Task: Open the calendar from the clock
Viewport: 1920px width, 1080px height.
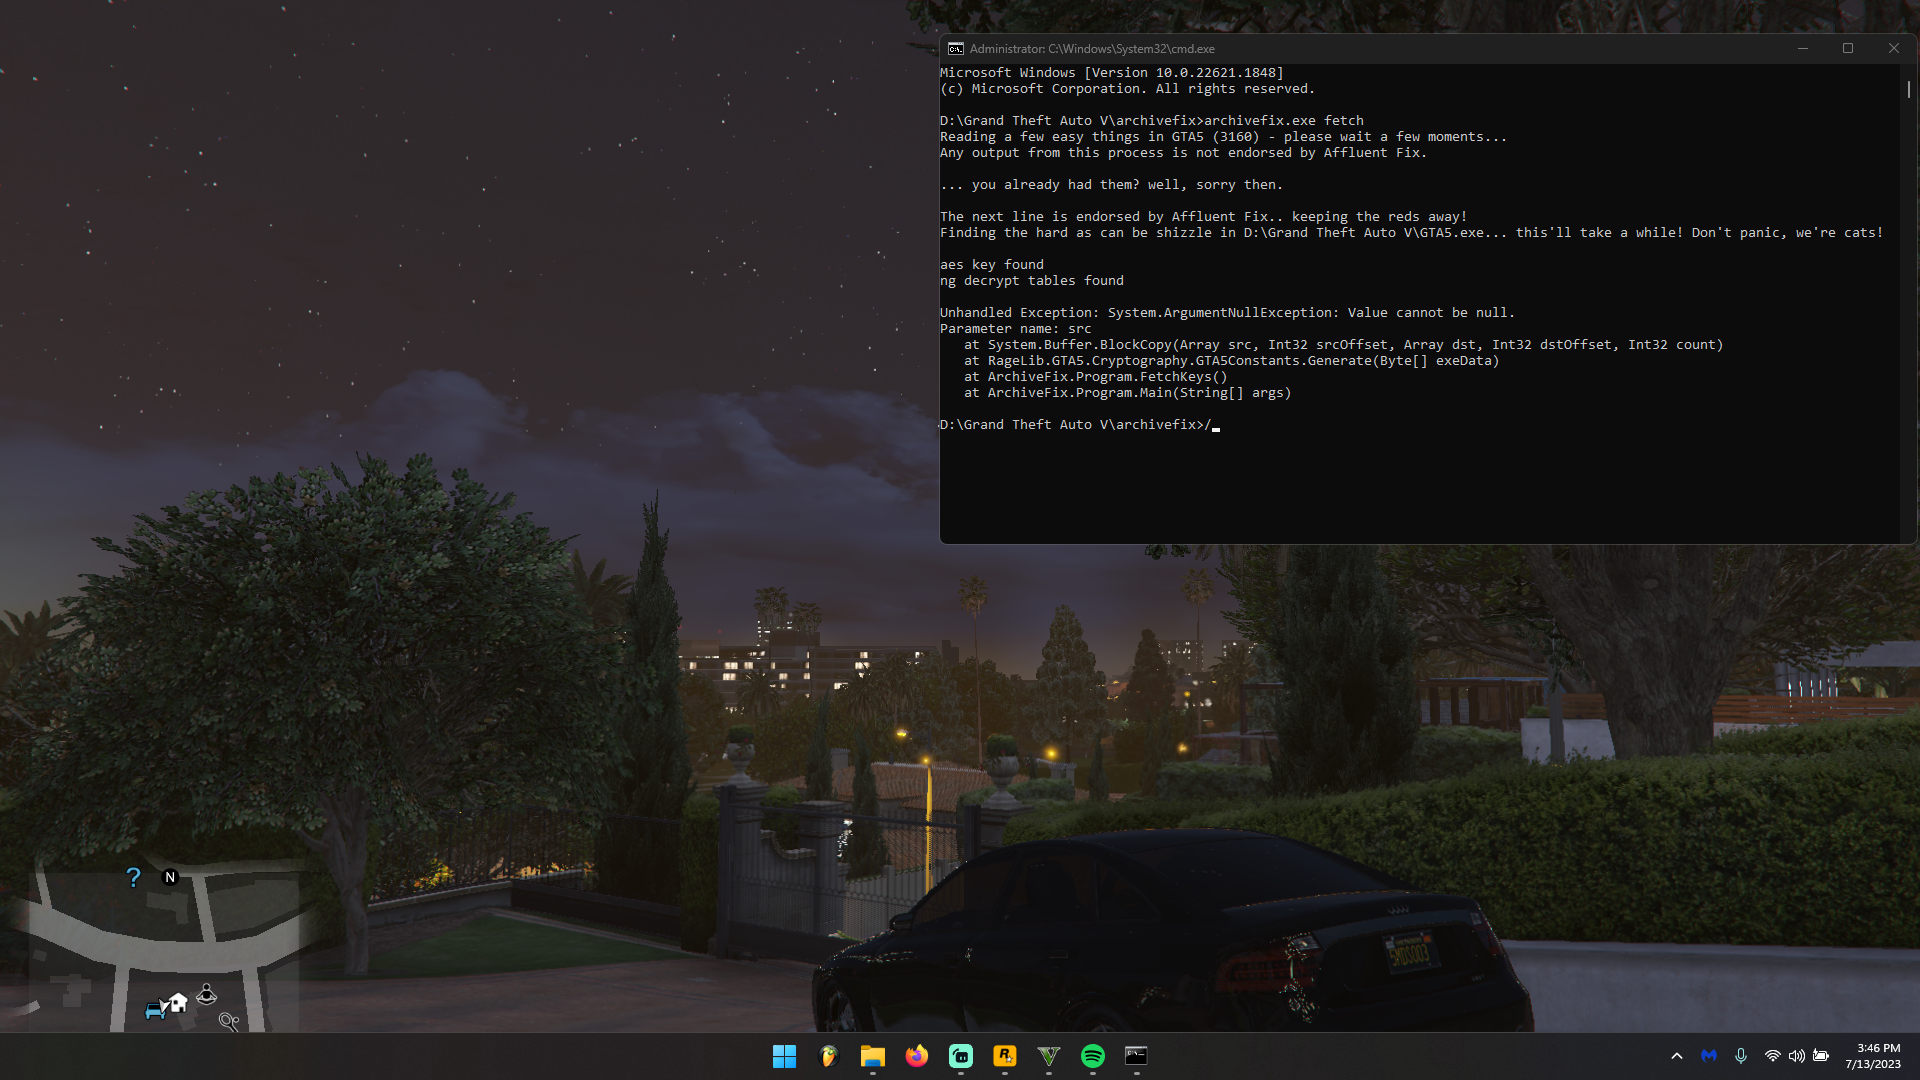Action: pyautogui.click(x=1878, y=1055)
